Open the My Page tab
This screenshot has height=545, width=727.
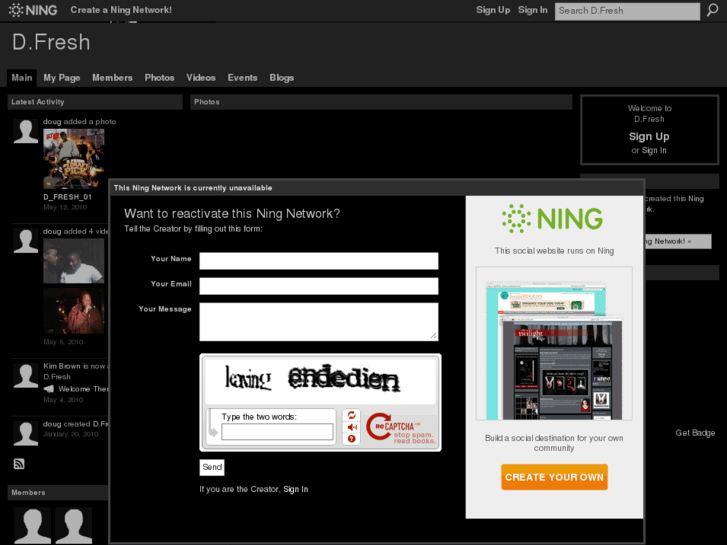coord(62,77)
